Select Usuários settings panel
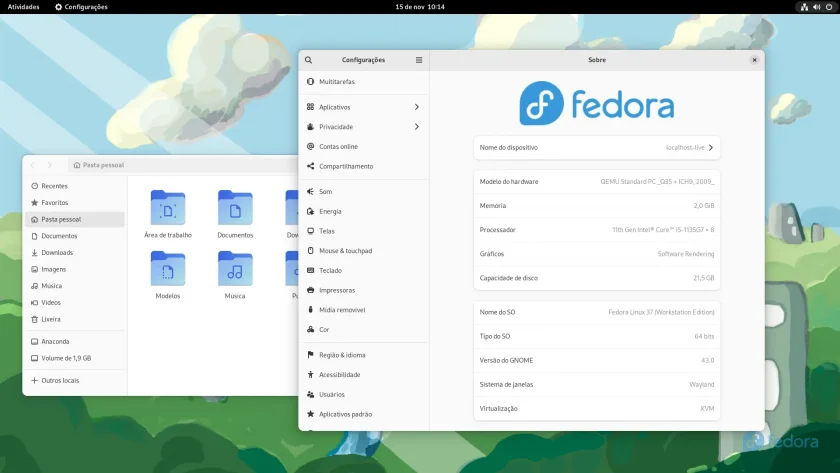The image size is (840, 473). pyautogui.click(x=364, y=395)
